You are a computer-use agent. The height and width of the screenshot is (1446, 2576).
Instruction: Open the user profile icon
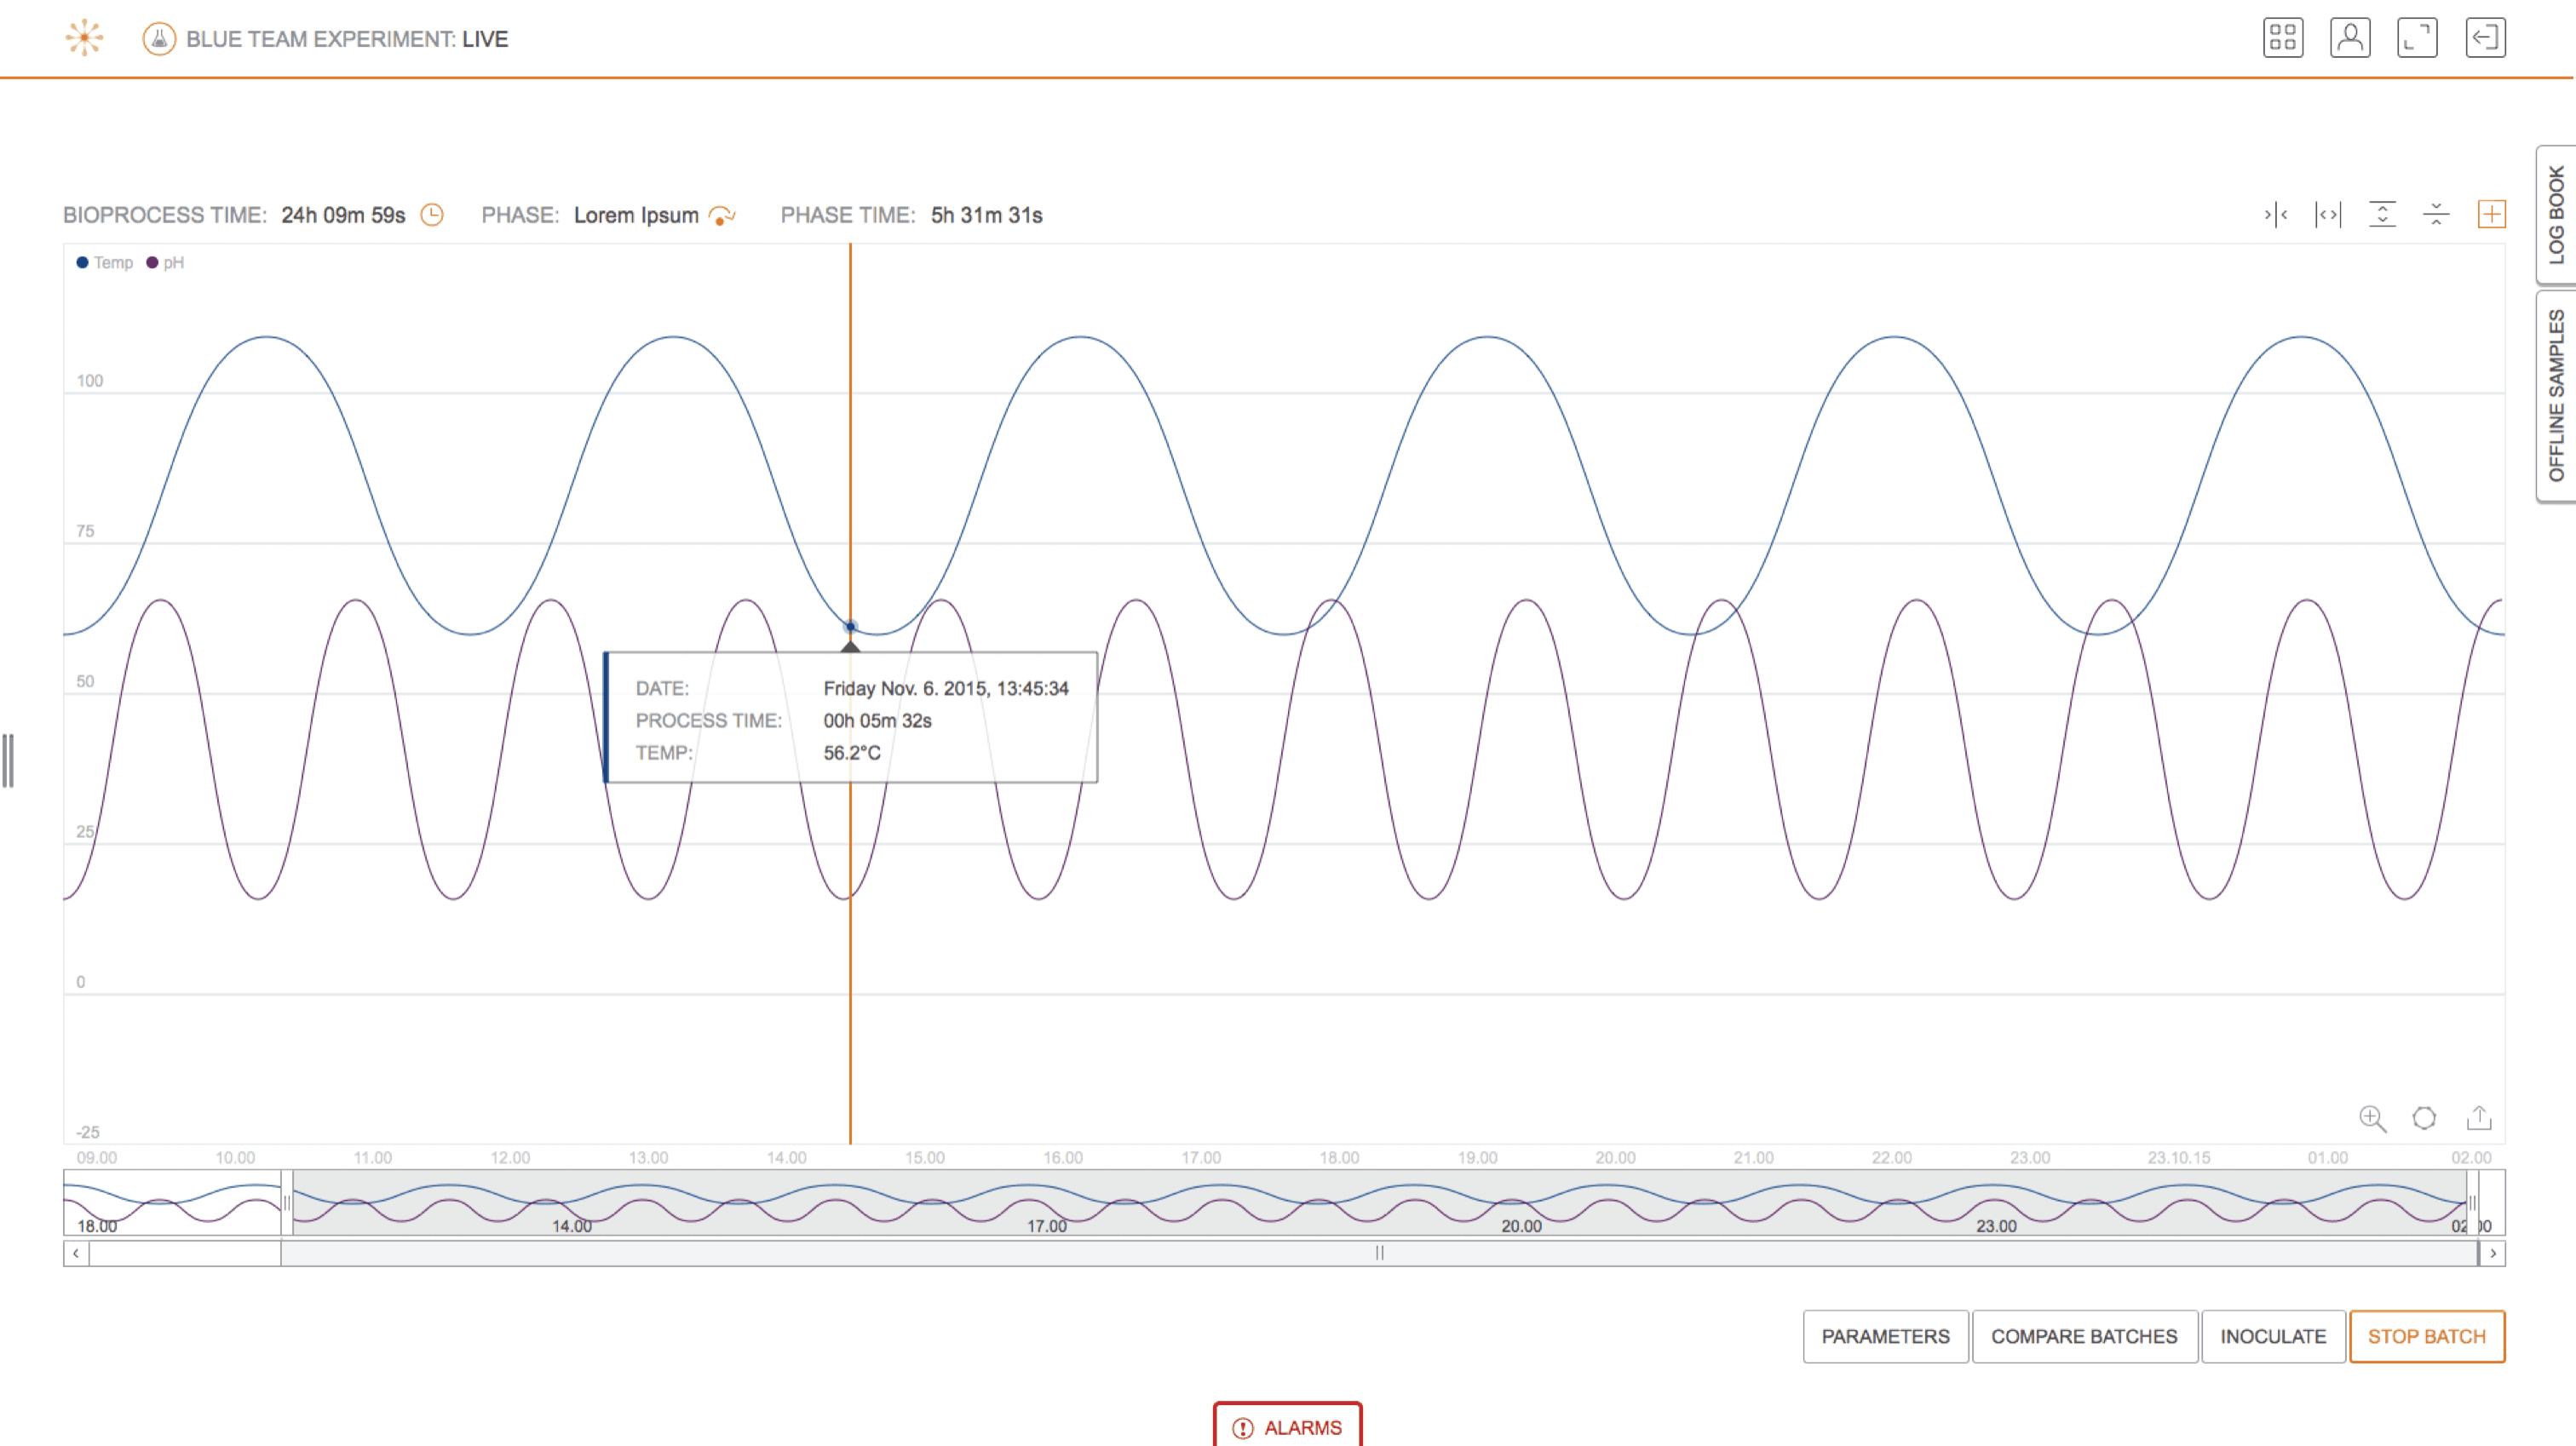pyautogui.click(x=2350, y=38)
